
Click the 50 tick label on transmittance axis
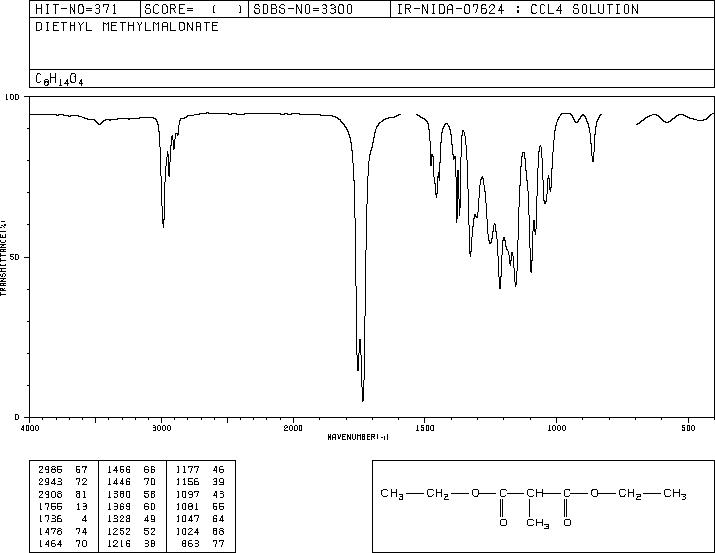tap(14, 257)
